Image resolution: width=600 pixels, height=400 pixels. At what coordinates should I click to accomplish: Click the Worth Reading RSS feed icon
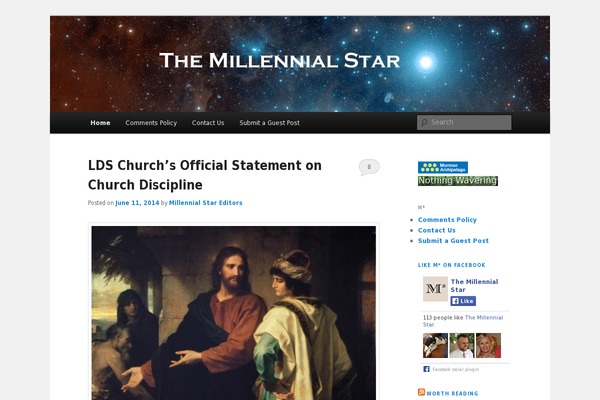pyautogui.click(x=421, y=392)
